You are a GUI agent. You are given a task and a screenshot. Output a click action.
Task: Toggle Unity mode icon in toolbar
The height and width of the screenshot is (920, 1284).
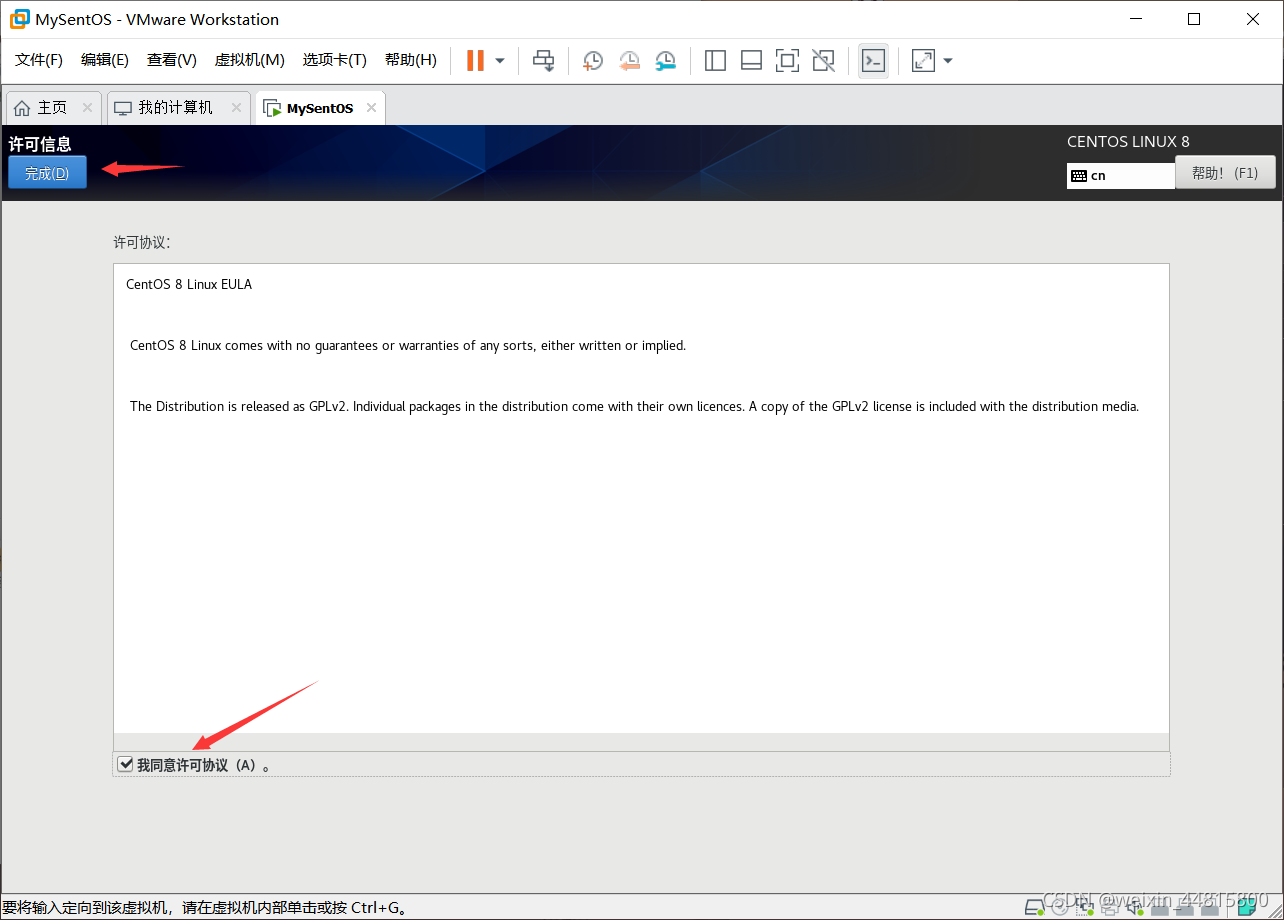coord(823,61)
